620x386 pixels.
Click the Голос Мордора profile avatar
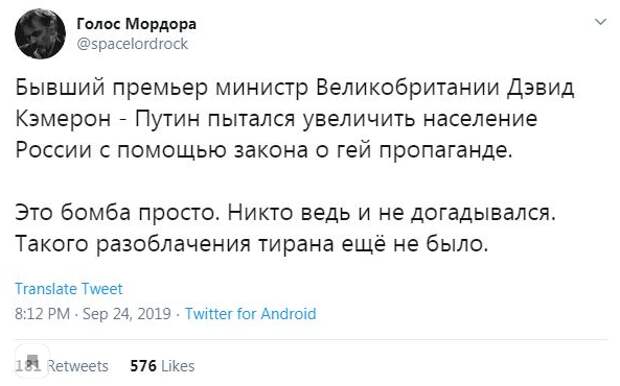click(40, 34)
